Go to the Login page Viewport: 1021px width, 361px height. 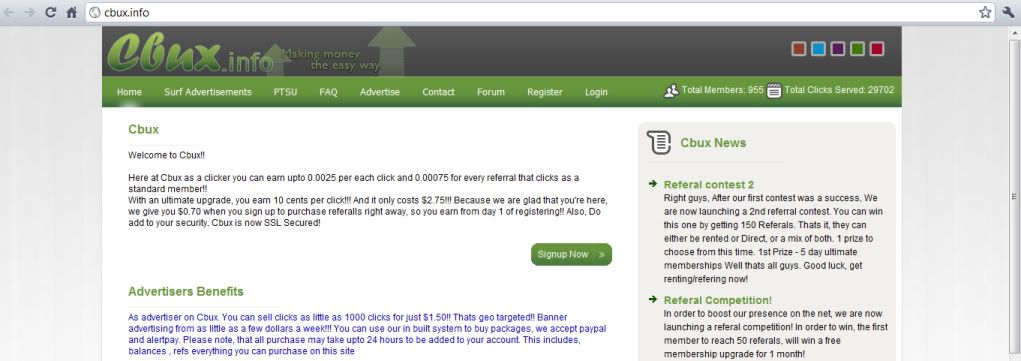(596, 92)
